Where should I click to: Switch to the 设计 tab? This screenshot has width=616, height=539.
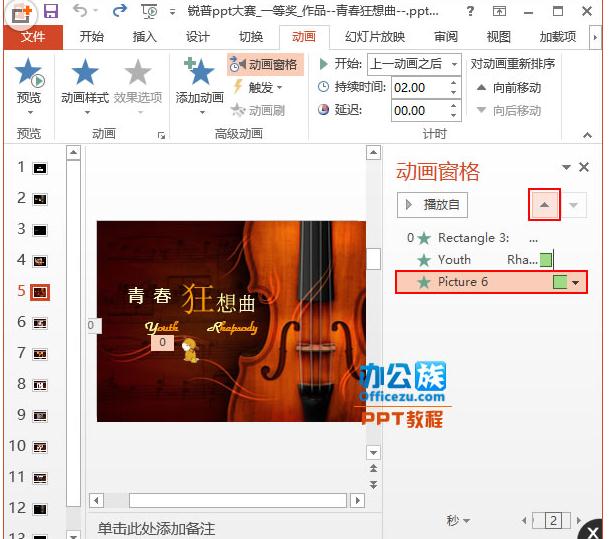coord(198,37)
